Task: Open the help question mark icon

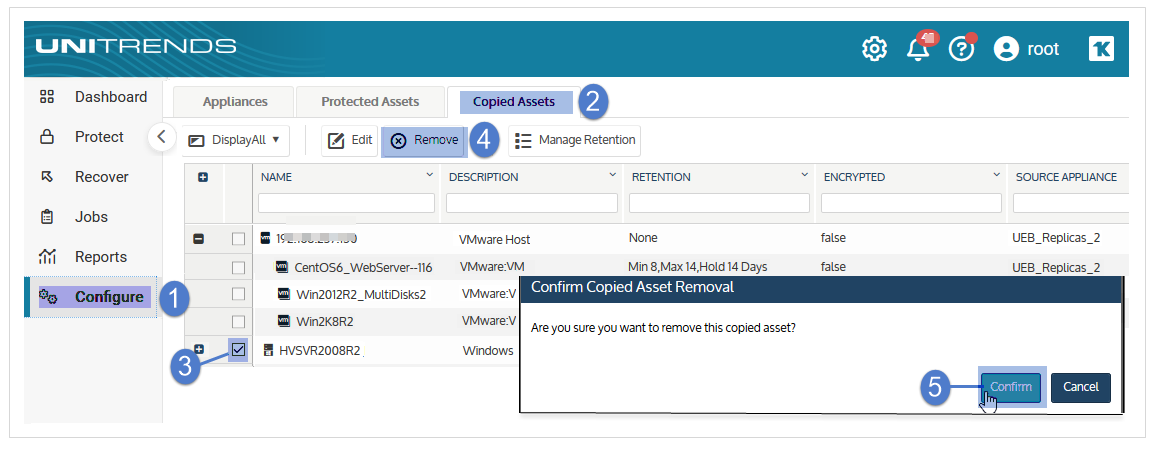Action: pyautogui.click(x=962, y=49)
